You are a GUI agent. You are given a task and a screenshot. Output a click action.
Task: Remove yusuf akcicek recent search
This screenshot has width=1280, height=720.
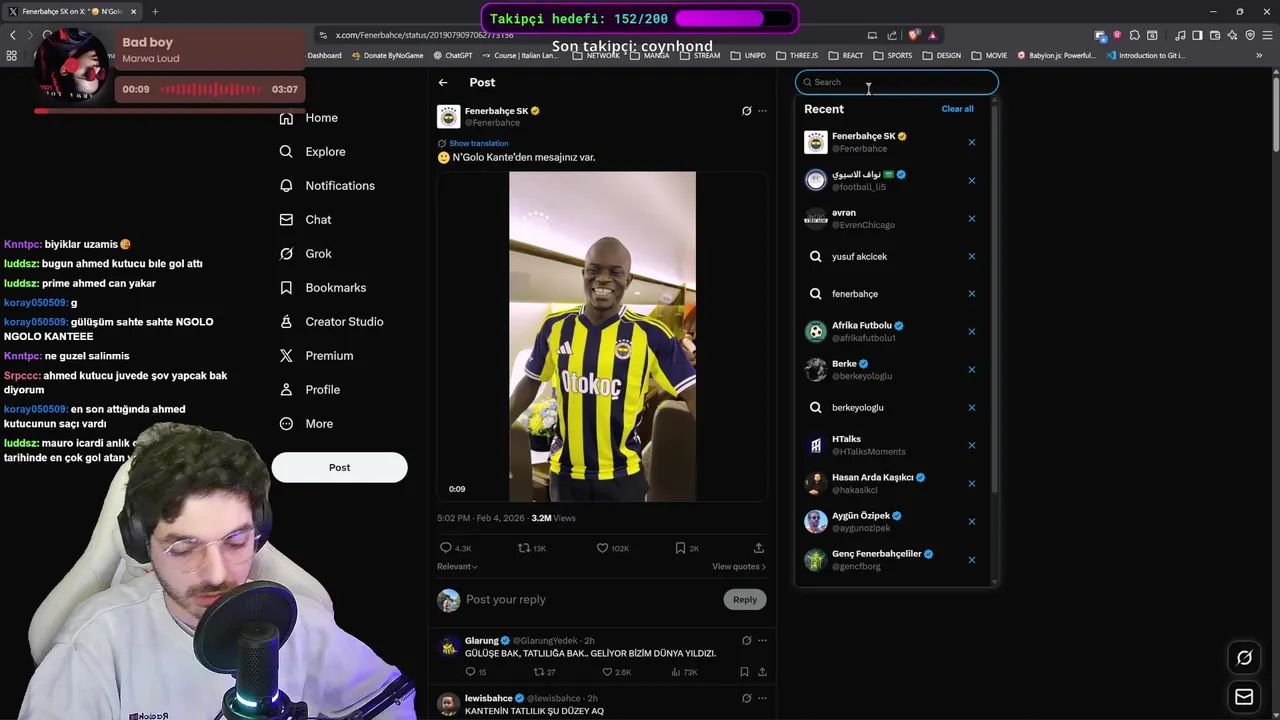pos(971,257)
